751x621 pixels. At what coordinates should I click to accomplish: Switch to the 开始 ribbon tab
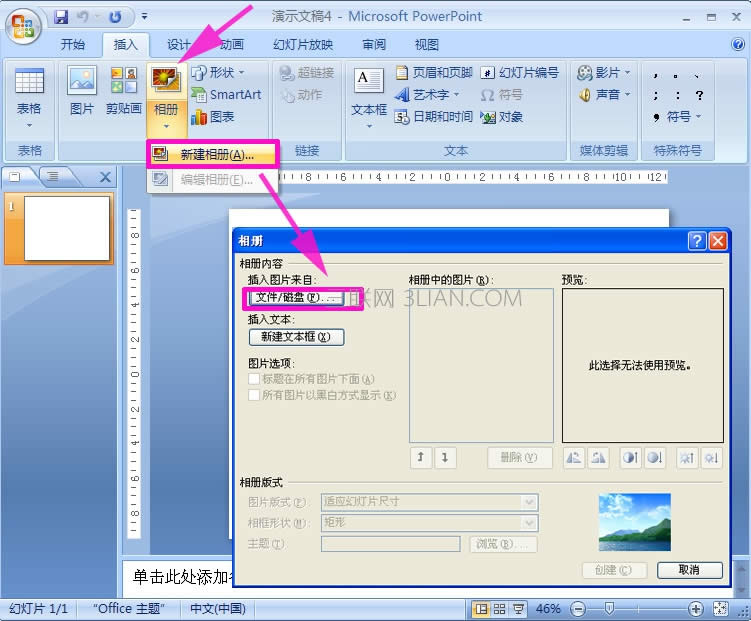73,45
